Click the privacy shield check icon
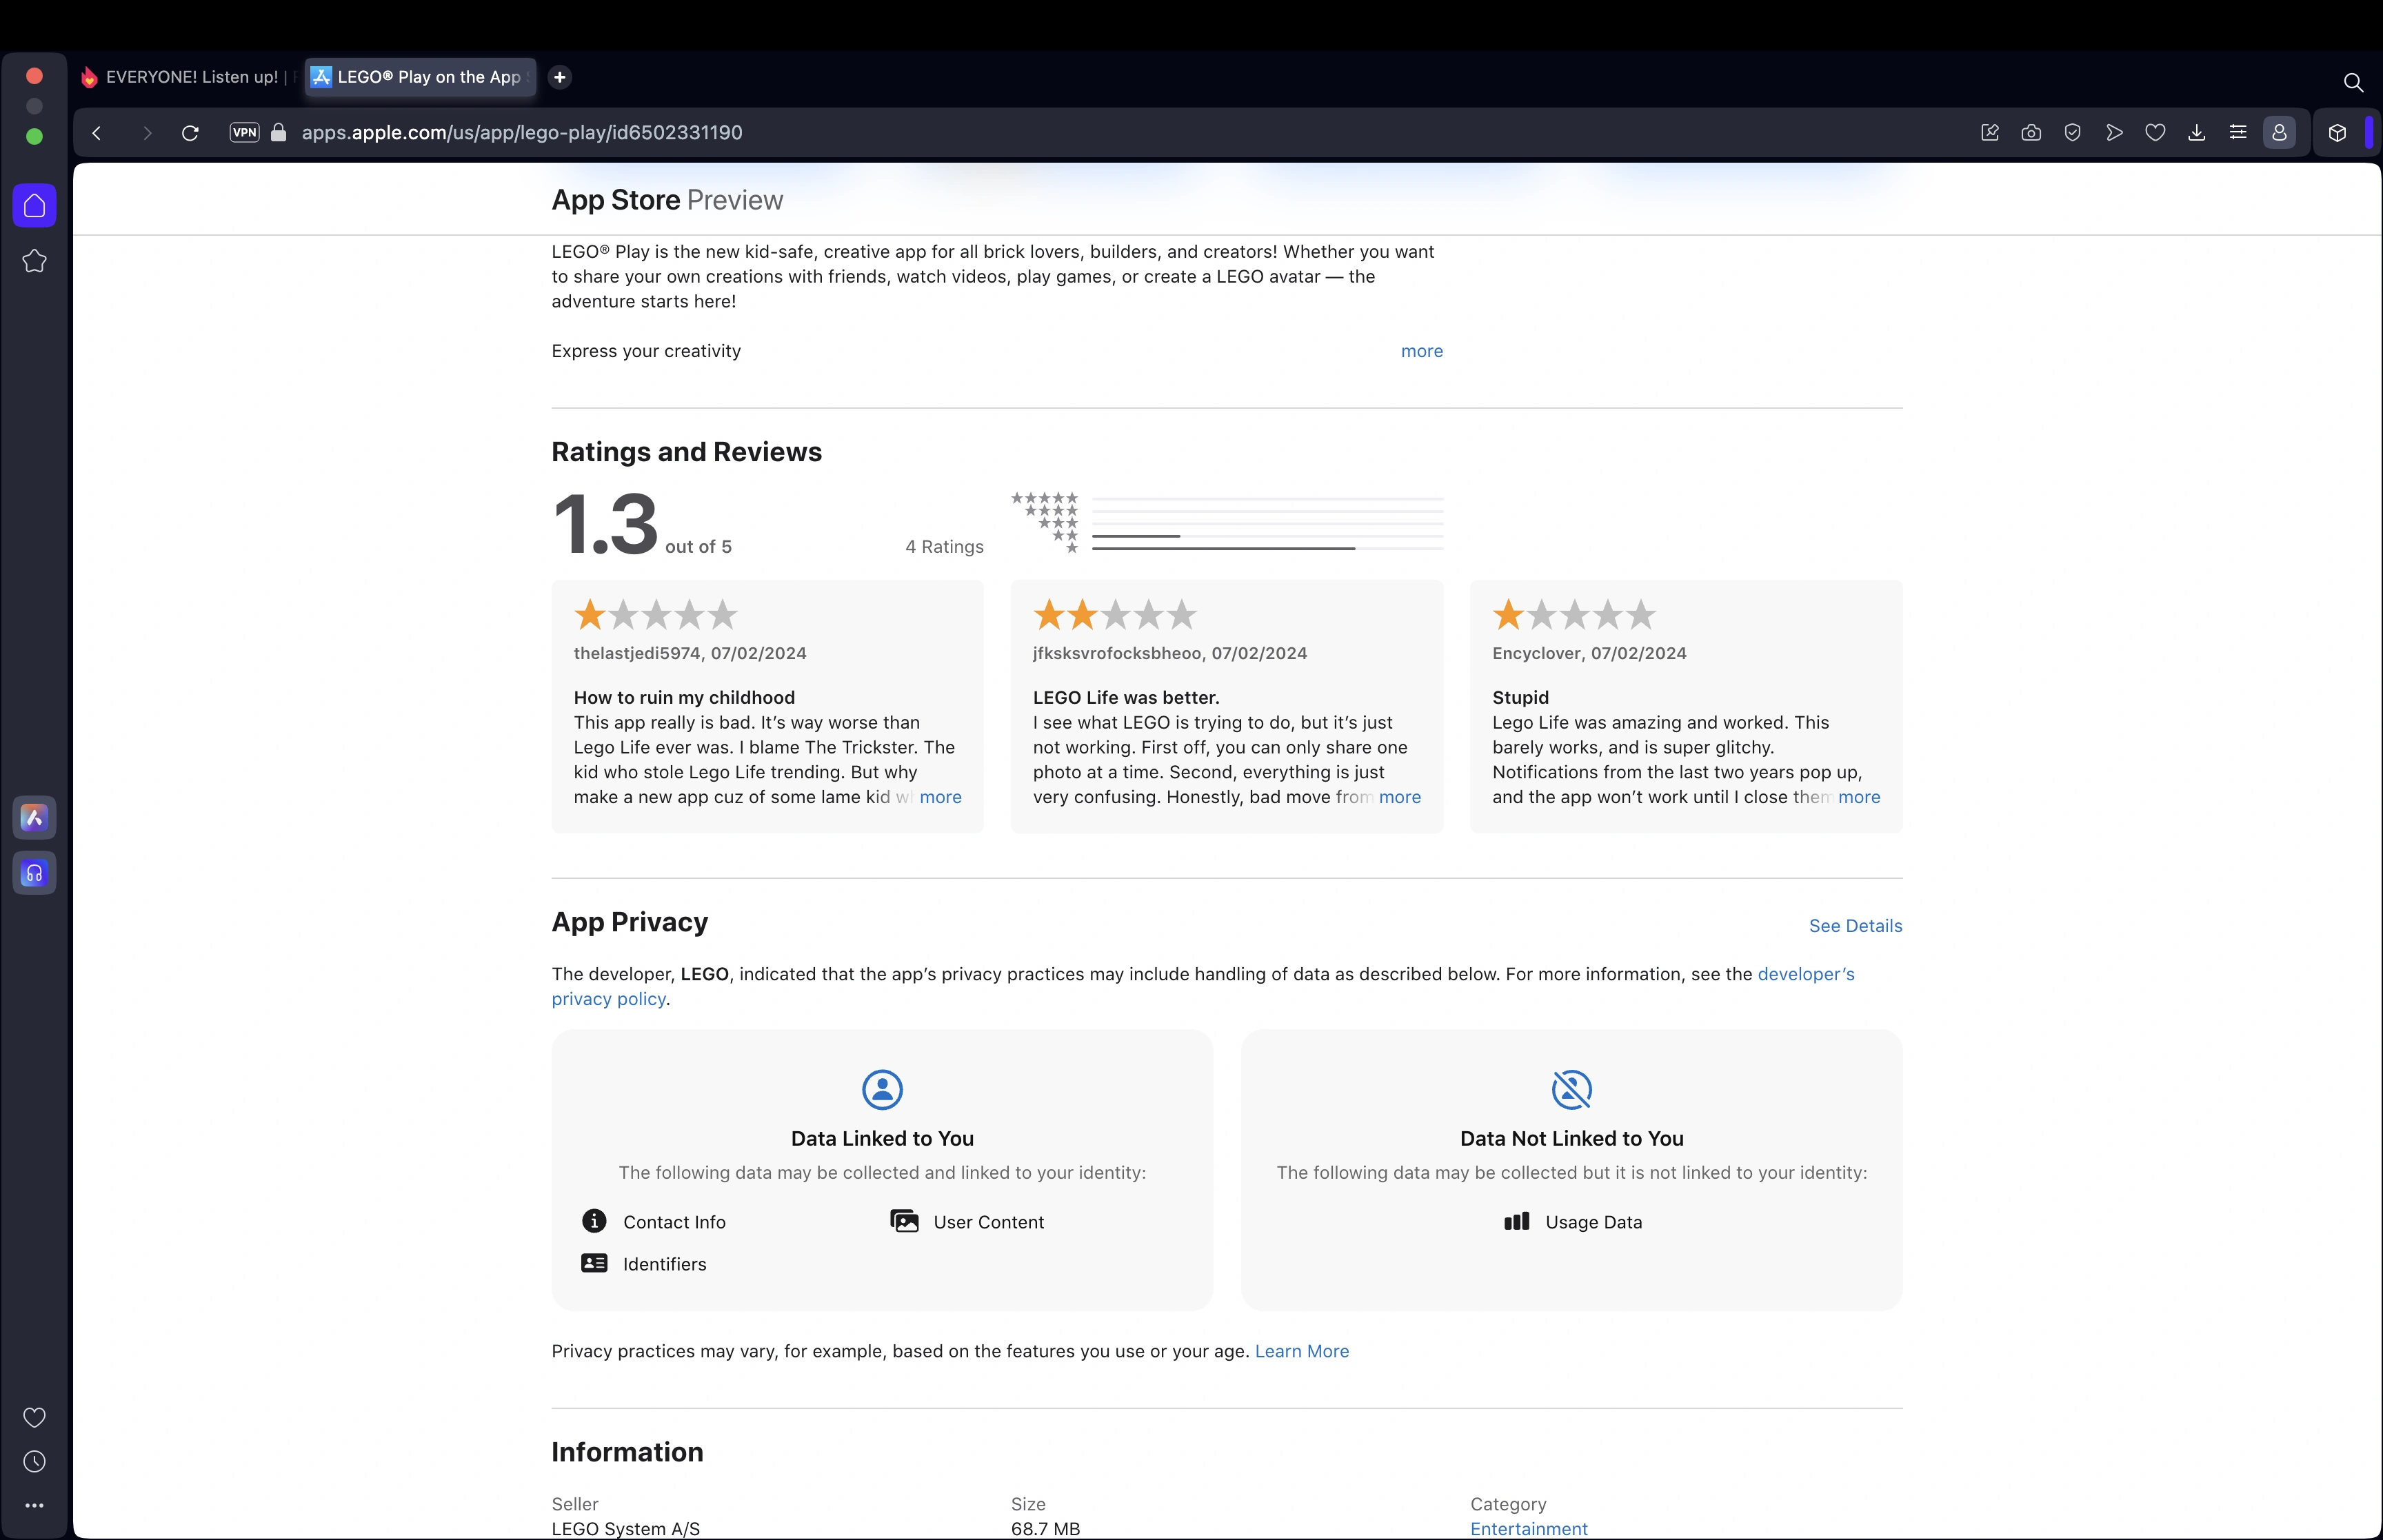2383x1540 pixels. [x=2072, y=133]
